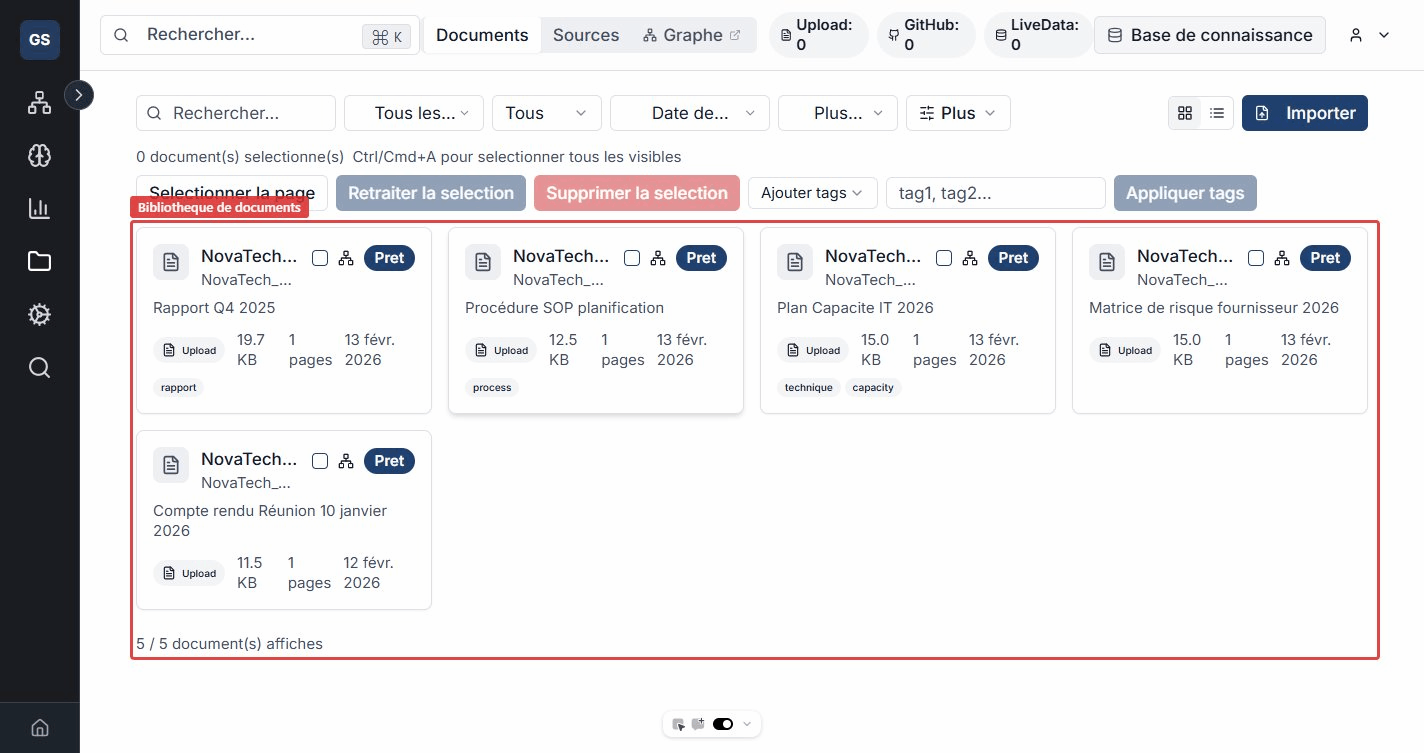The width and height of the screenshot is (1424, 753).
Task: Switch to the Sources tab
Action: tap(585, 35)
